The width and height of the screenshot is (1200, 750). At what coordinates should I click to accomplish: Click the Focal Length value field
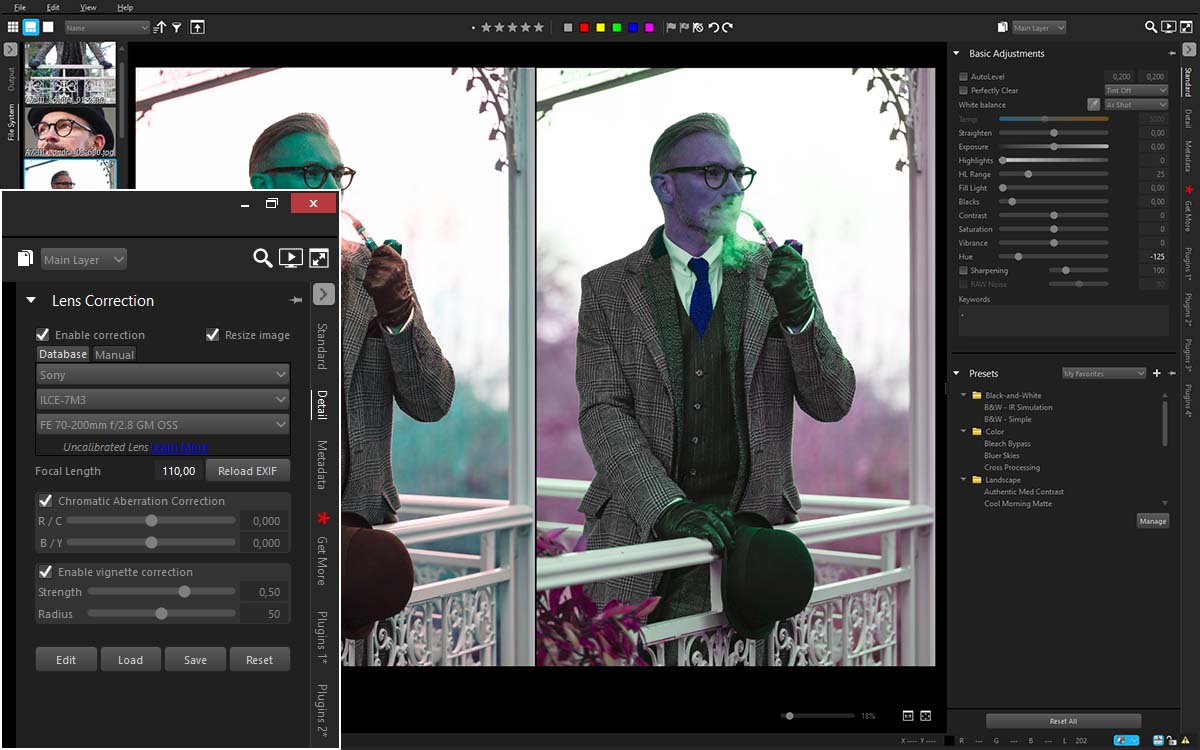coord(178,471)
